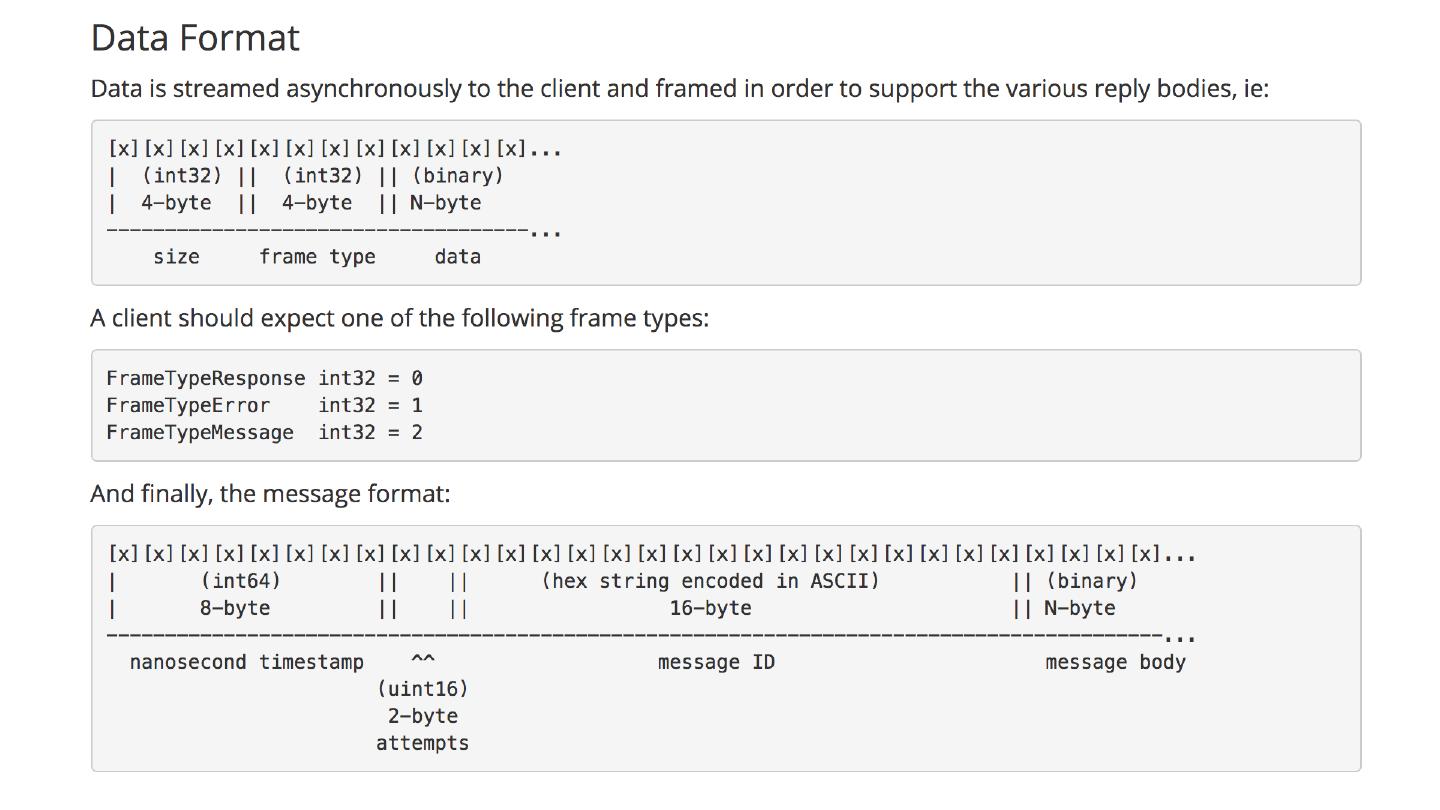The width and height of the screenshot is (1440, 810).
Task: Click the 'message body' label
Action: coord(1115,662)
